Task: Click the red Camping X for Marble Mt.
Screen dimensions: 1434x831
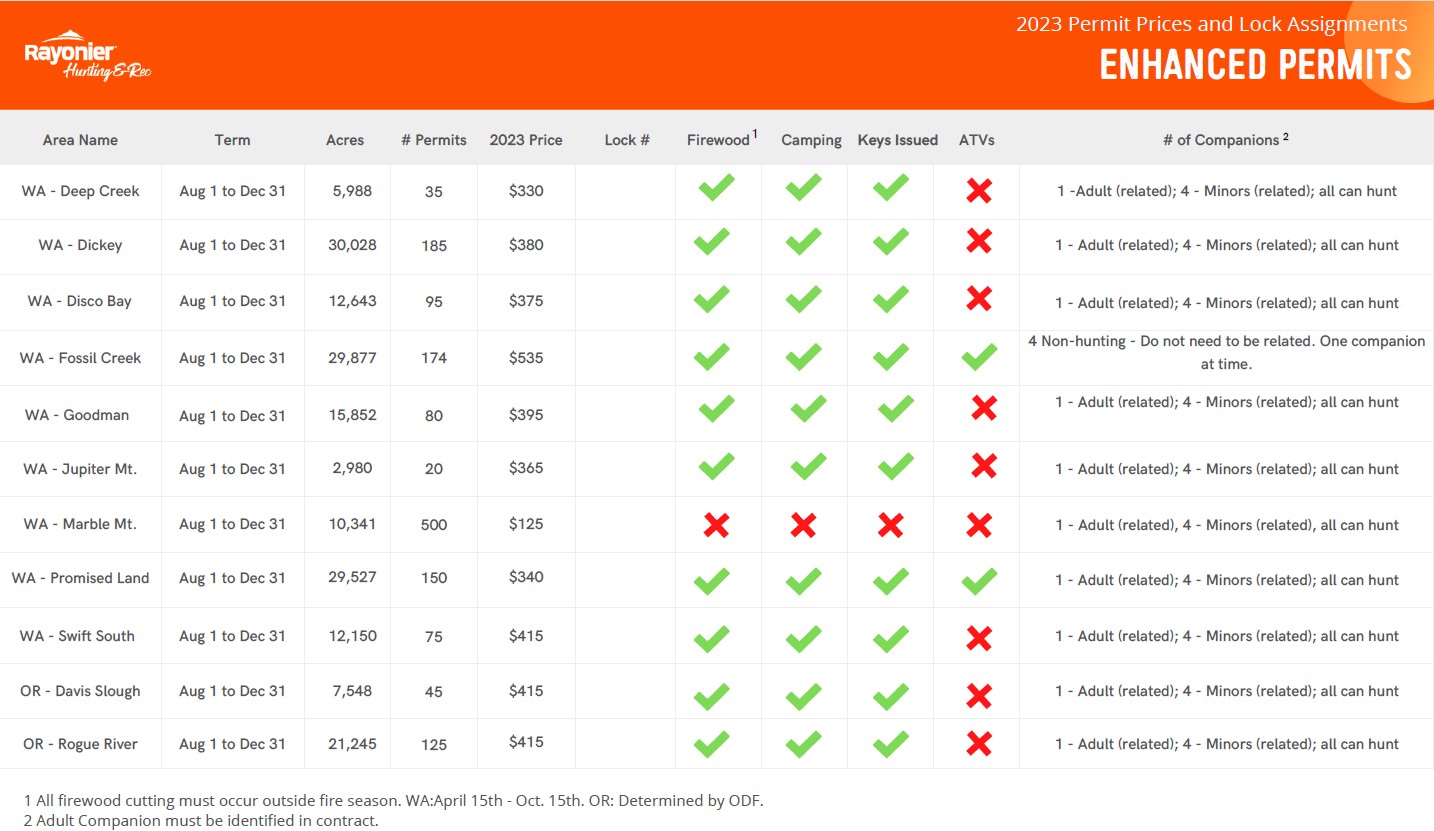Action: [x=803, y=525]
